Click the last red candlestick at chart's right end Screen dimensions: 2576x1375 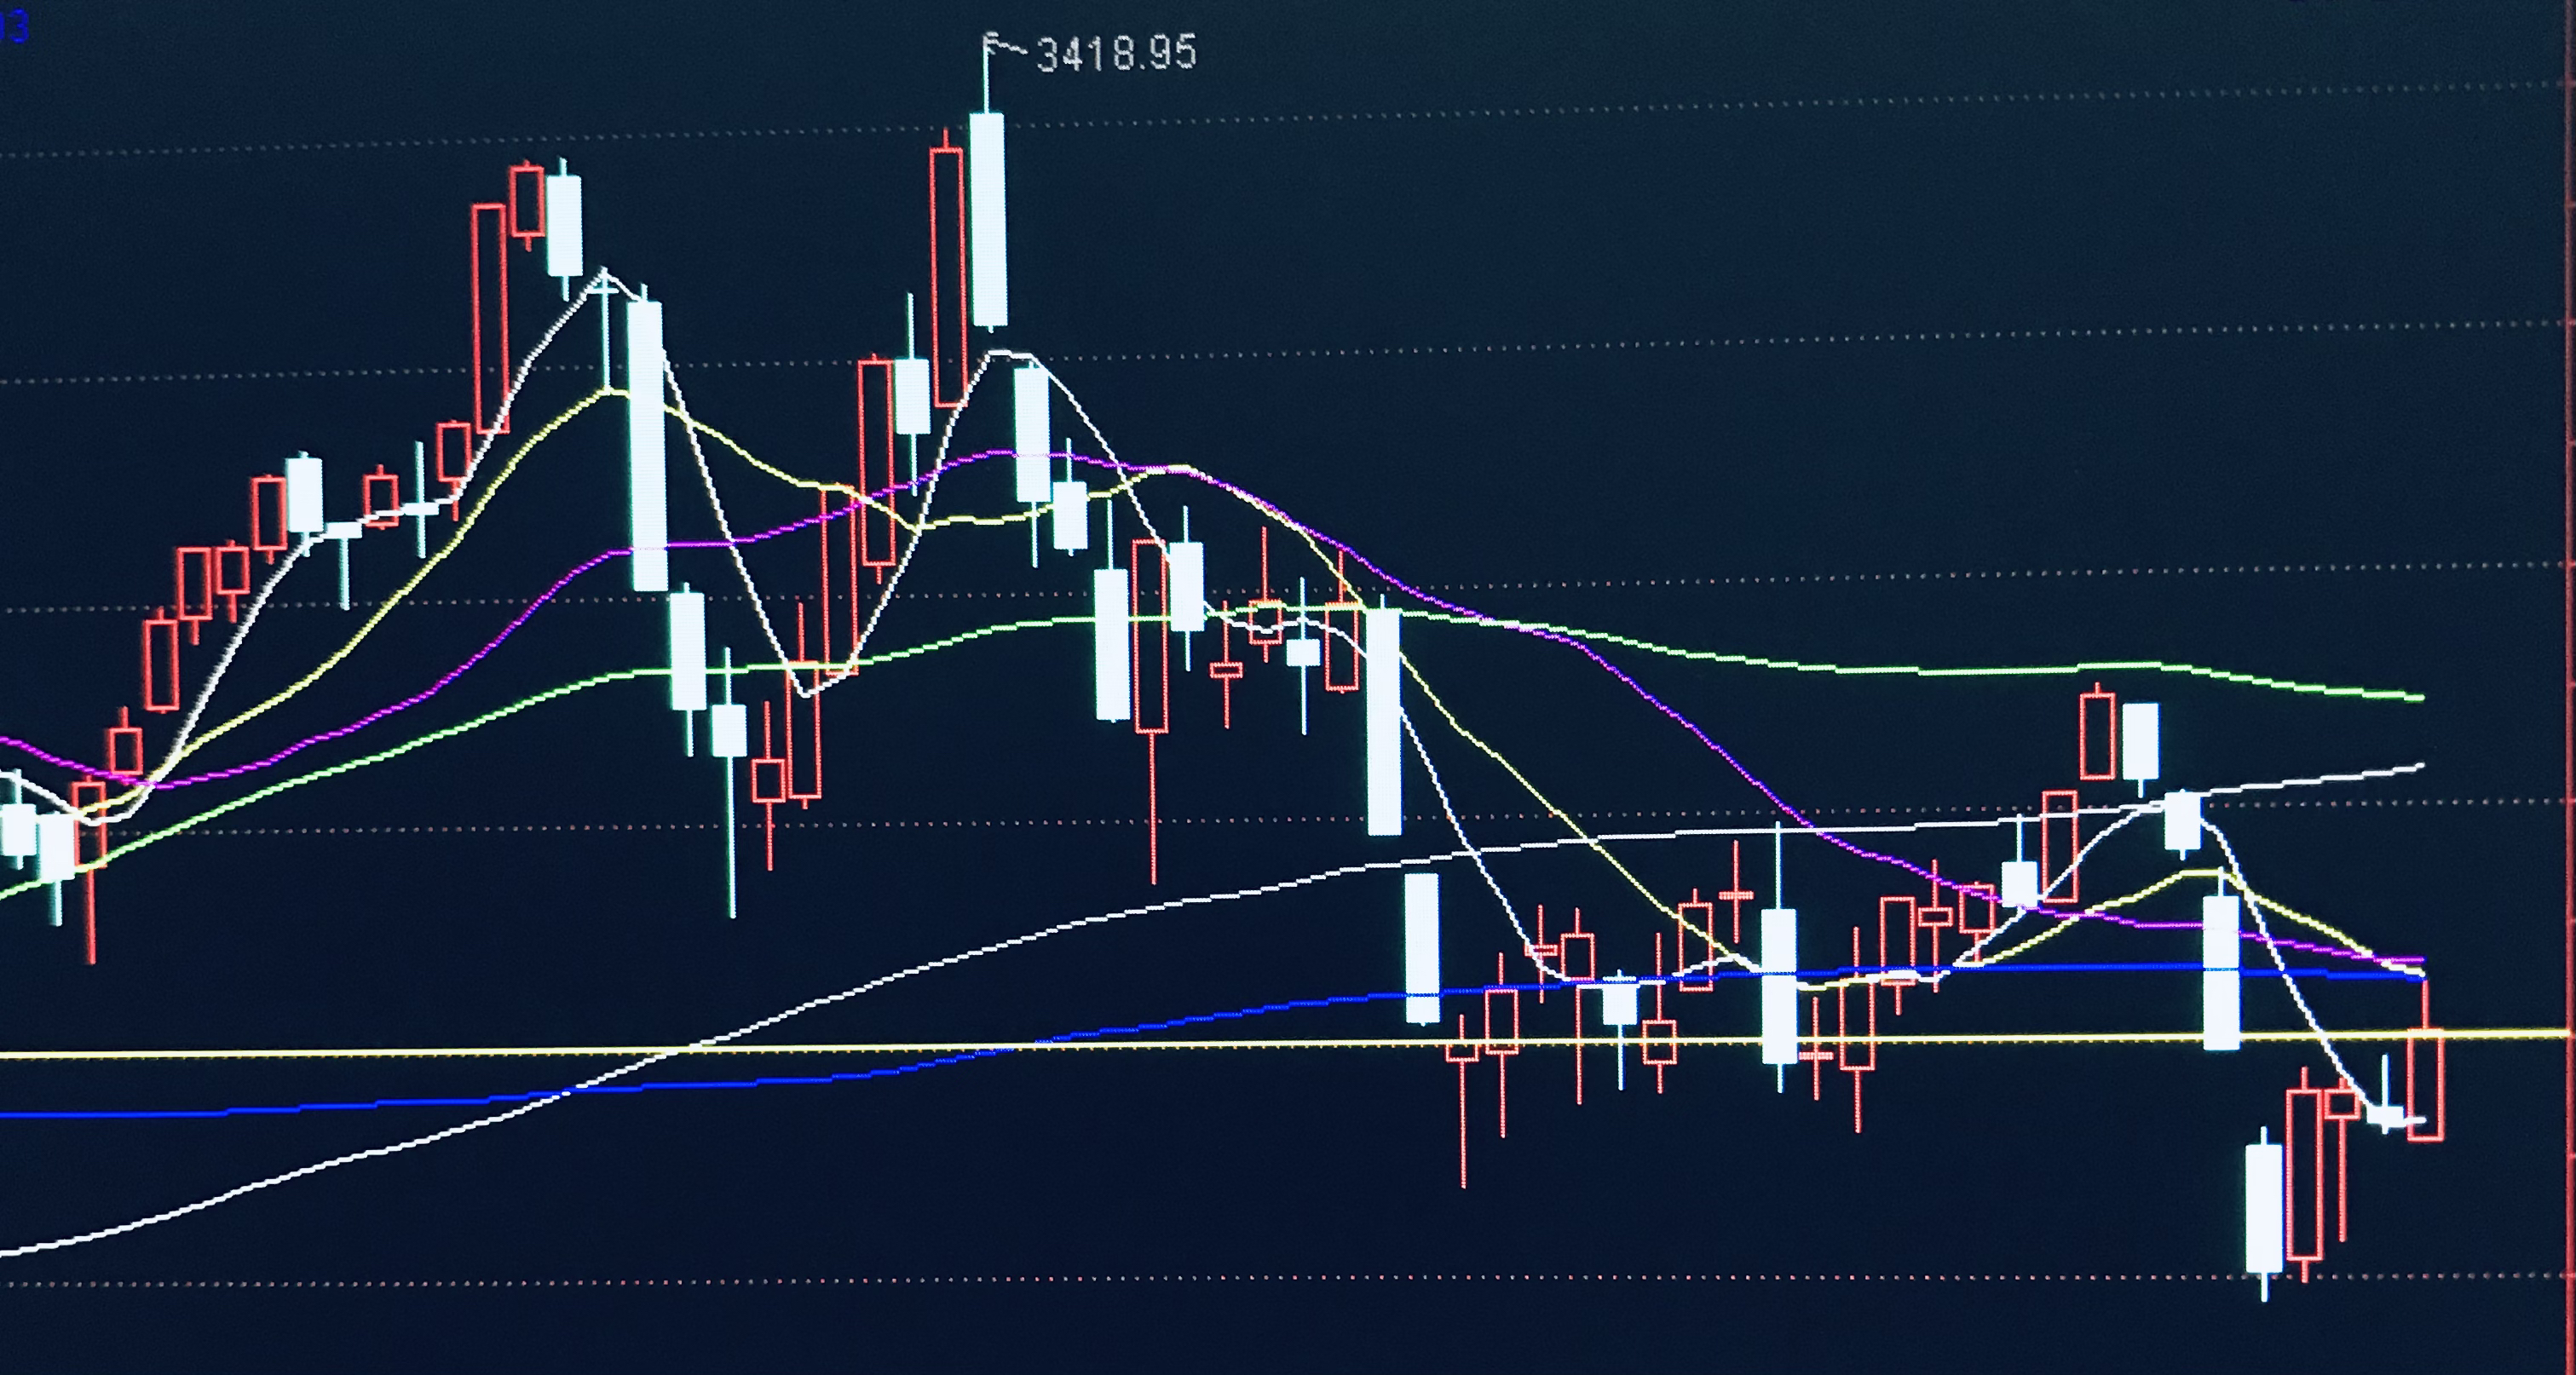2426,1084
